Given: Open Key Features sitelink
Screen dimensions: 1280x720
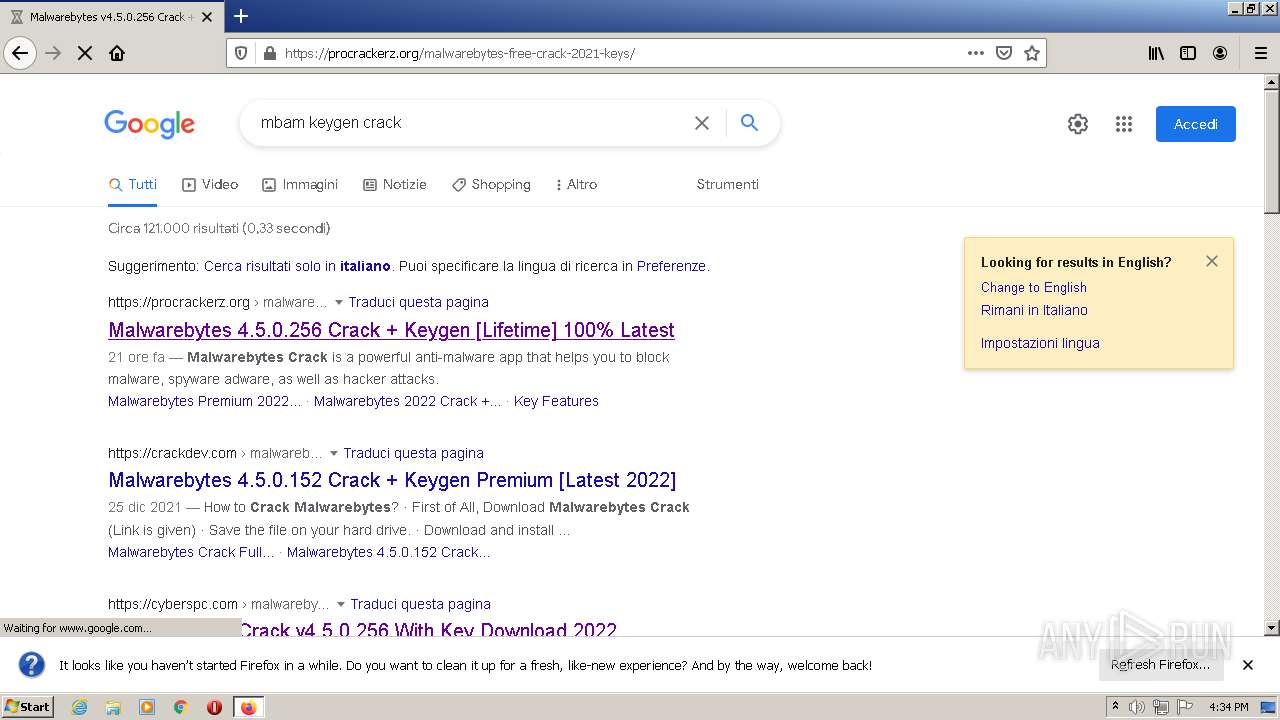Looking at the screenshot, I should coord(556,401).
